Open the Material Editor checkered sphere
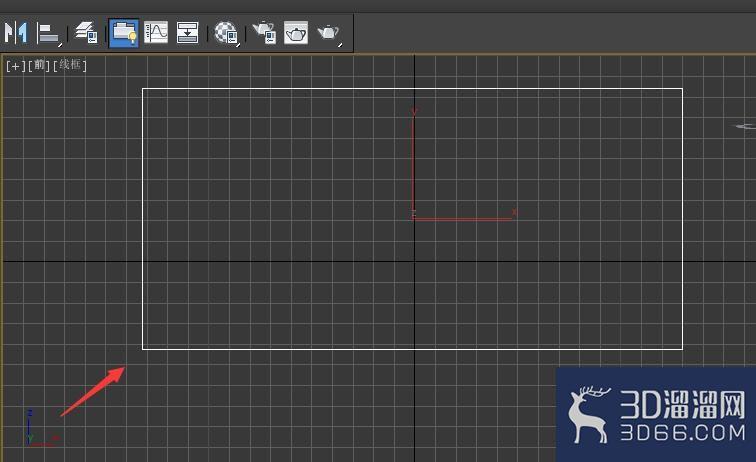This screenshot has height=462, width=756. [226, 33]
